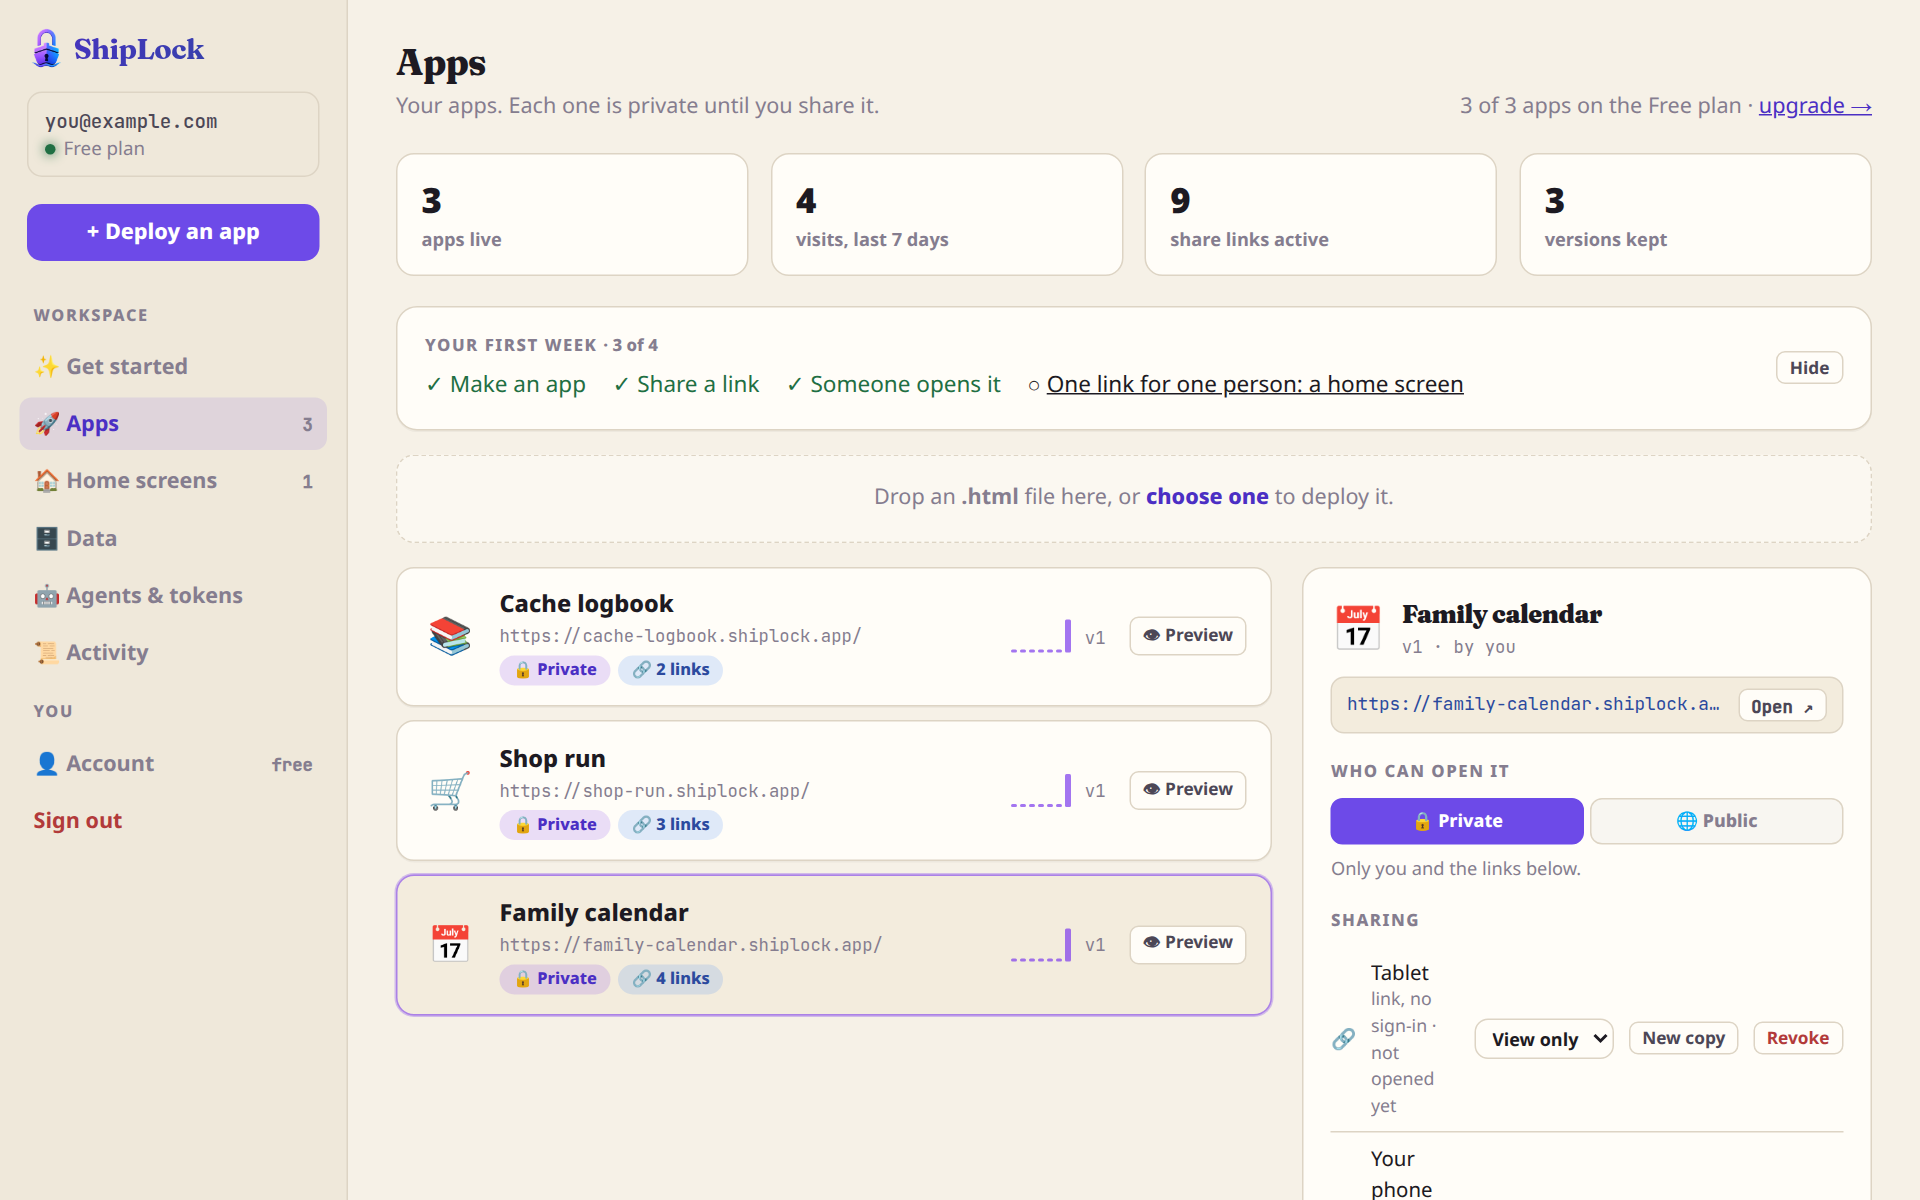Open Cache logbook 2 links badge
Screen dimensions: 1920x1200
pyautogui.click(x=671, y=670)
